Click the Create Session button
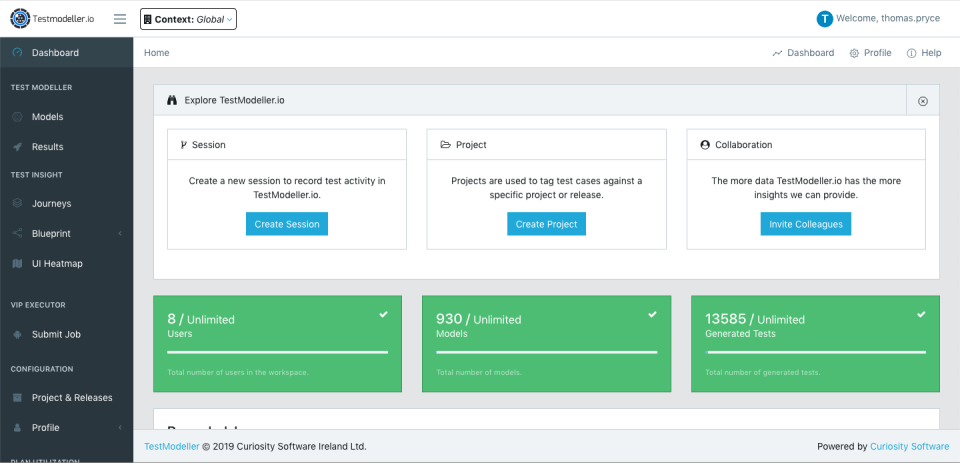This screenshot has width=960, height=463. [x=287, y=224]
